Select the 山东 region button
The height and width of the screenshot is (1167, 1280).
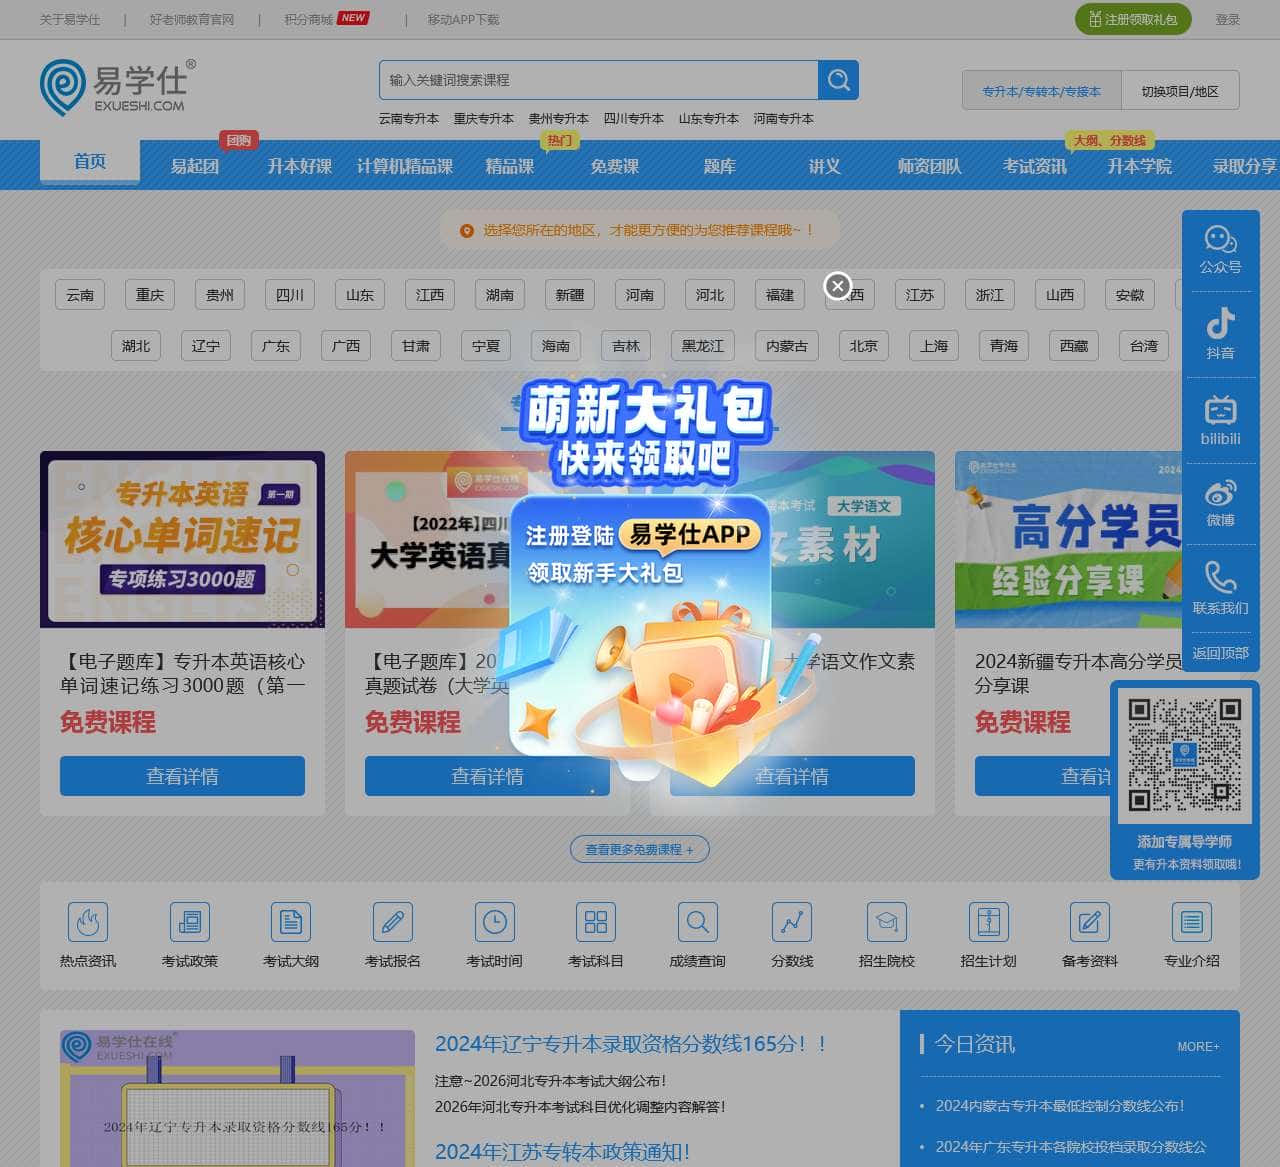click(x=360, y=295)
